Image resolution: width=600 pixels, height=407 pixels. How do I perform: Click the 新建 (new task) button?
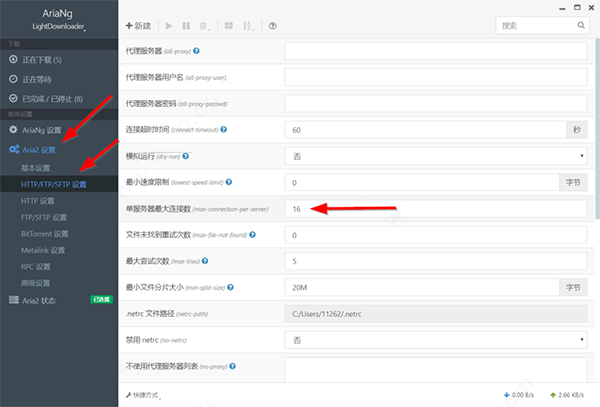pyautogui.click(x=138, y=26)
